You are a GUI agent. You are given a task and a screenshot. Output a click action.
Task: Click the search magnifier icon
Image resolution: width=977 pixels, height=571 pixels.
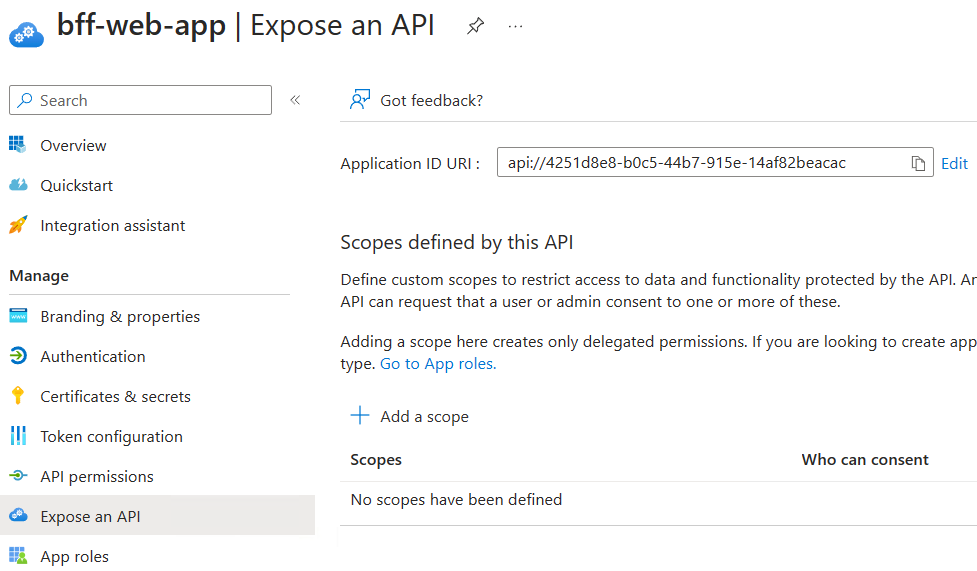click(25, 100)
